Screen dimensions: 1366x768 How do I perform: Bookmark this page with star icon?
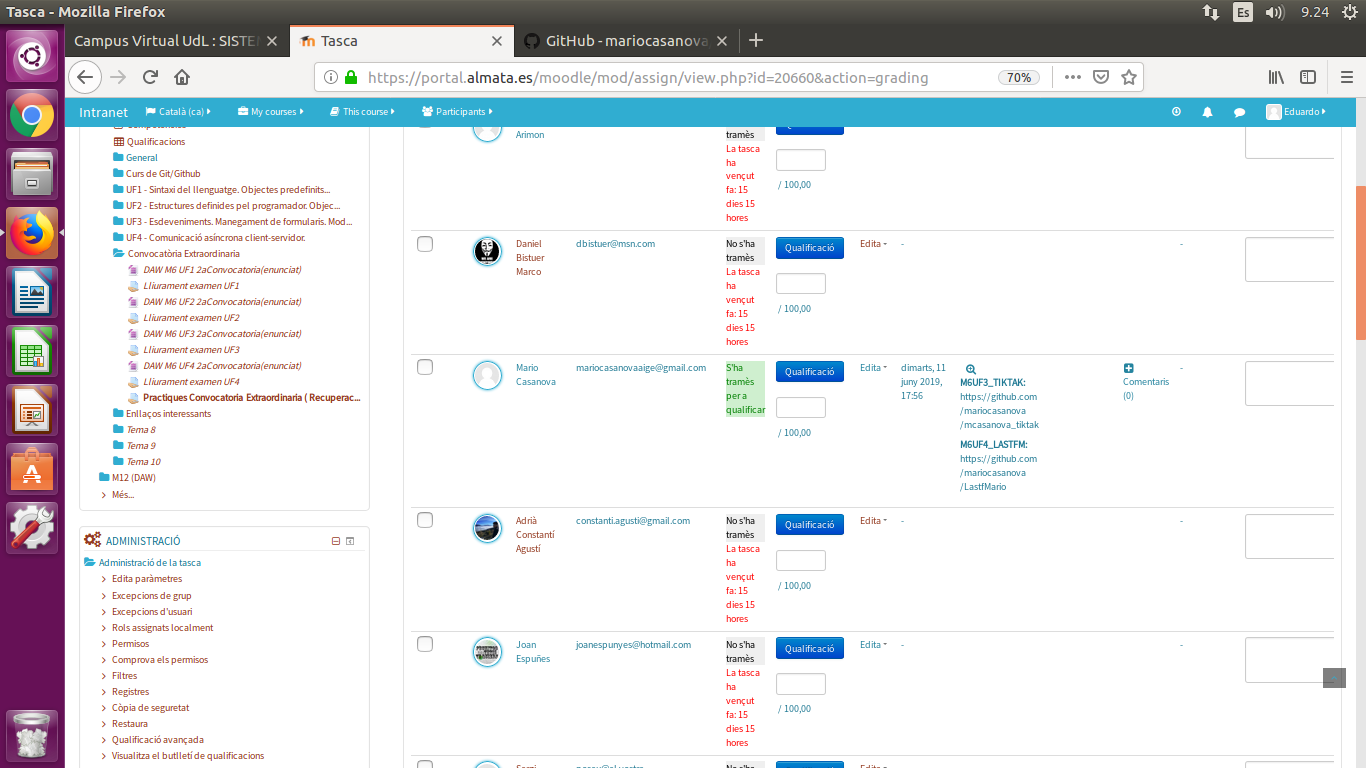1129,77
